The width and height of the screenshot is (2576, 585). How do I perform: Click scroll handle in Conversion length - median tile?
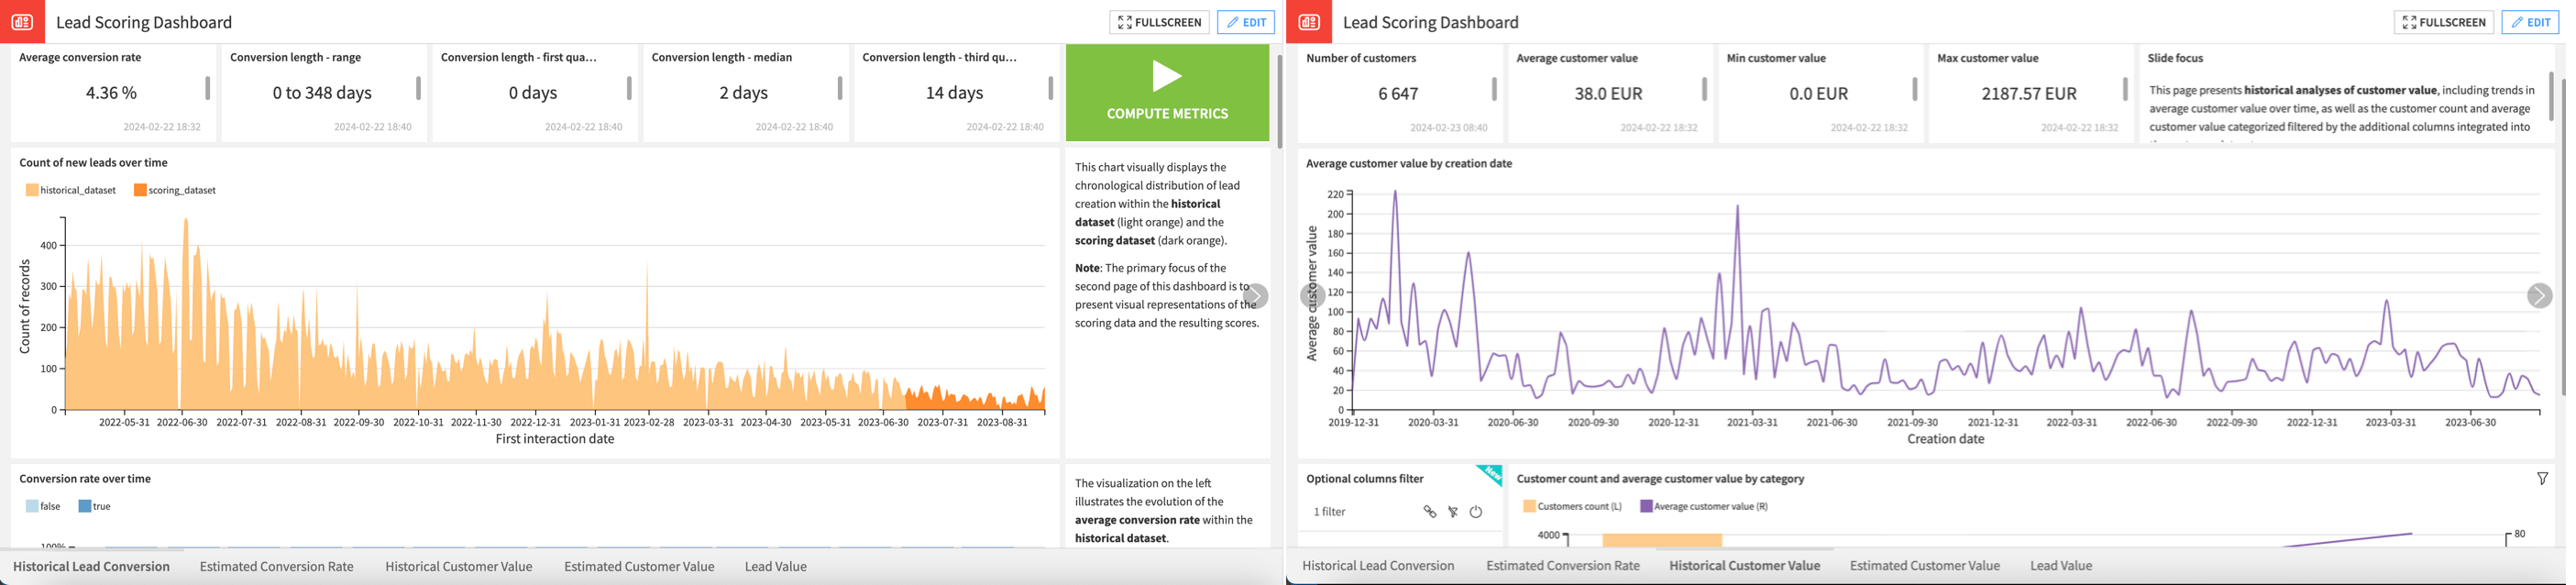(840, 88)
